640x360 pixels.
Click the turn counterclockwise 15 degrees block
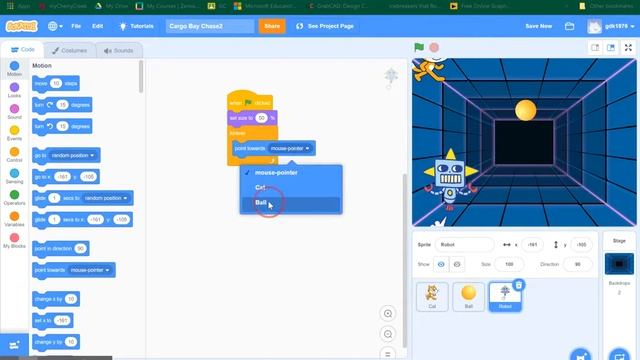pyautogui.click(x=62, y=127)
